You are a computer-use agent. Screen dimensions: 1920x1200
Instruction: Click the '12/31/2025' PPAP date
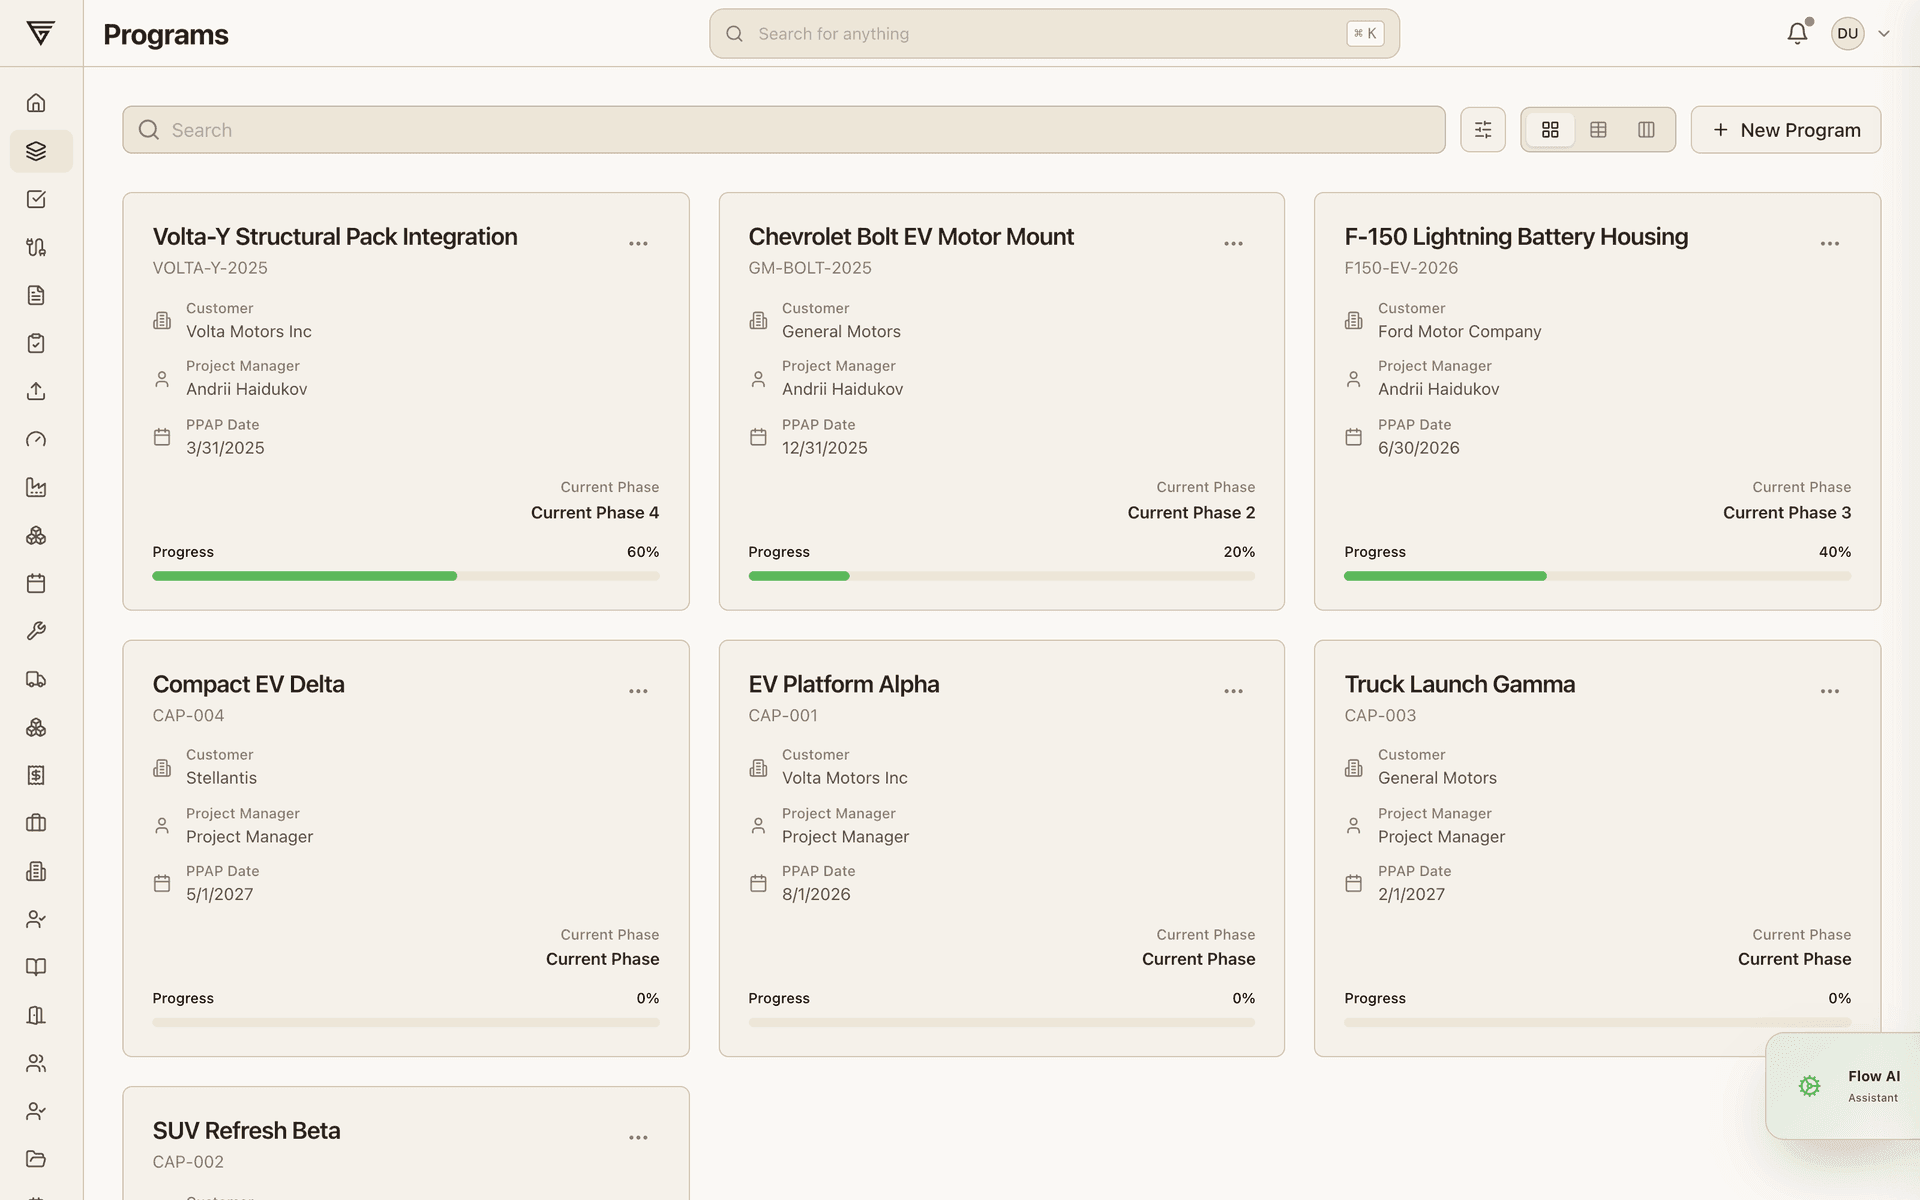click(x=824, y=448)
